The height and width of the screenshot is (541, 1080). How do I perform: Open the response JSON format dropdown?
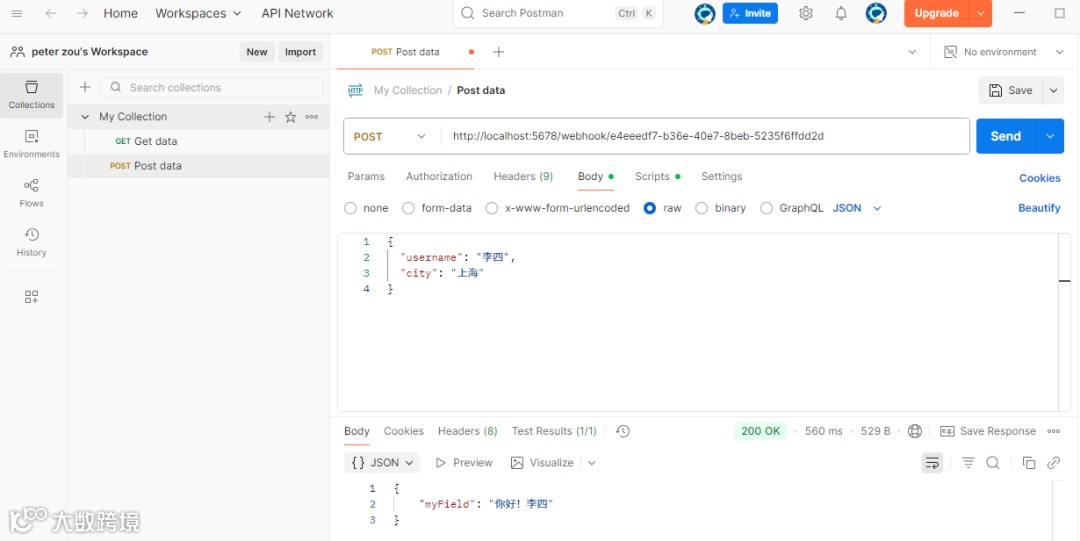click(382, 462)
